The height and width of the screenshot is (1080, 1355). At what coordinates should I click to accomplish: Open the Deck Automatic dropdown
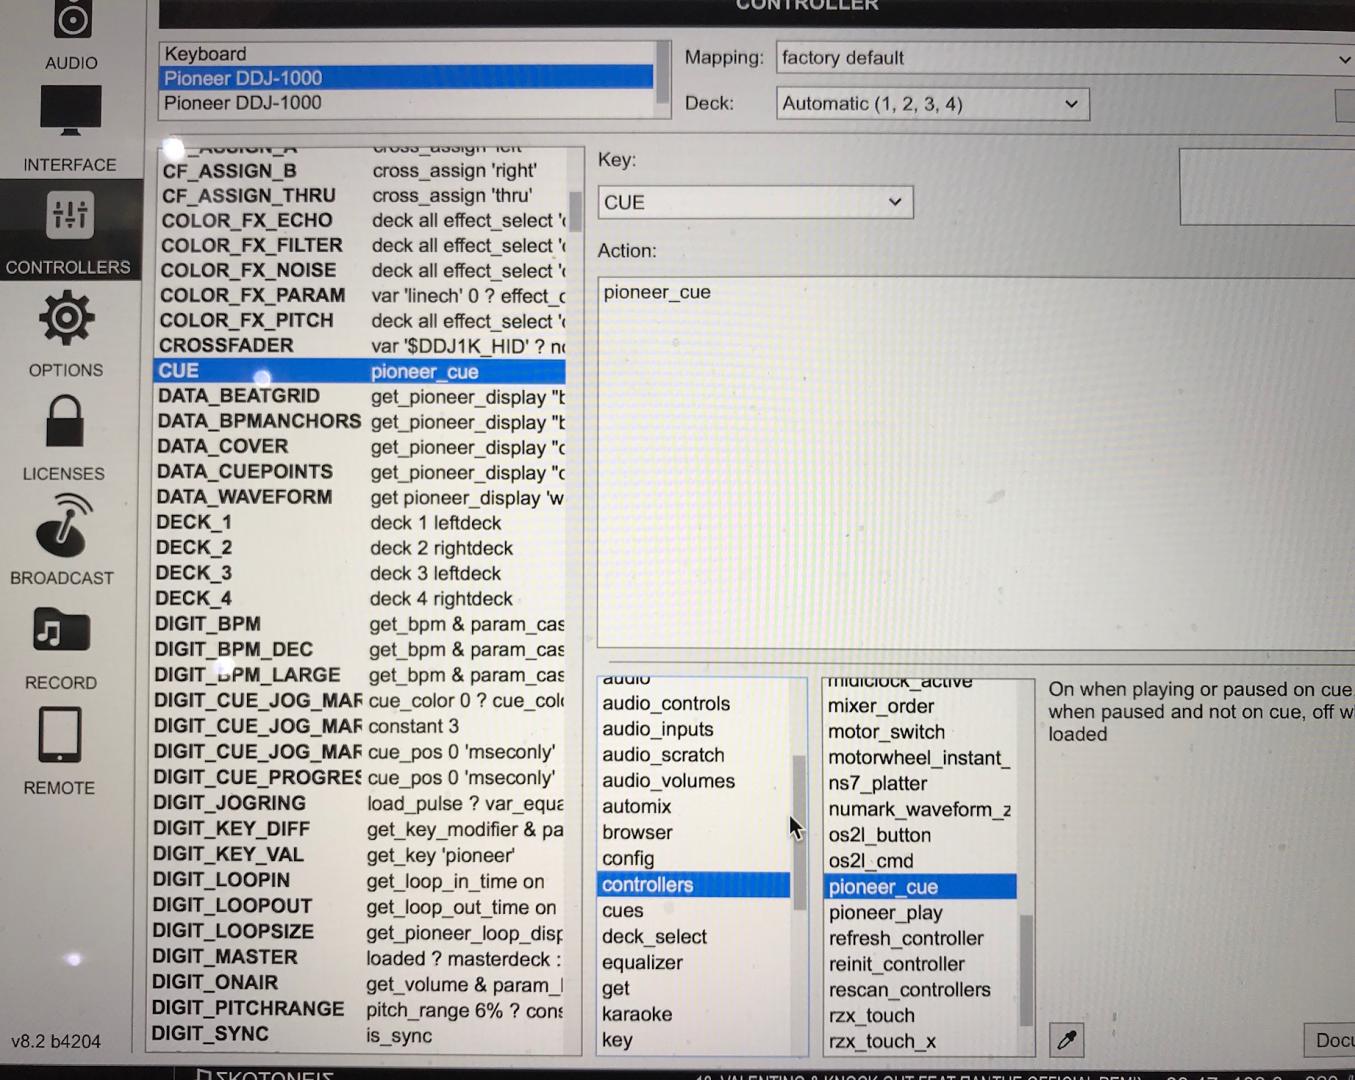tap(932, 104)
